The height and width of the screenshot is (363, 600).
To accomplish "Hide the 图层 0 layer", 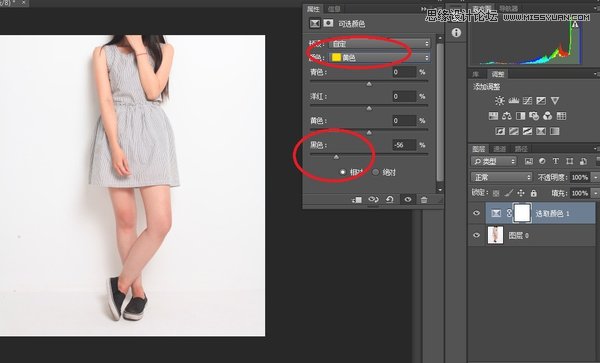I will [476, 235].
